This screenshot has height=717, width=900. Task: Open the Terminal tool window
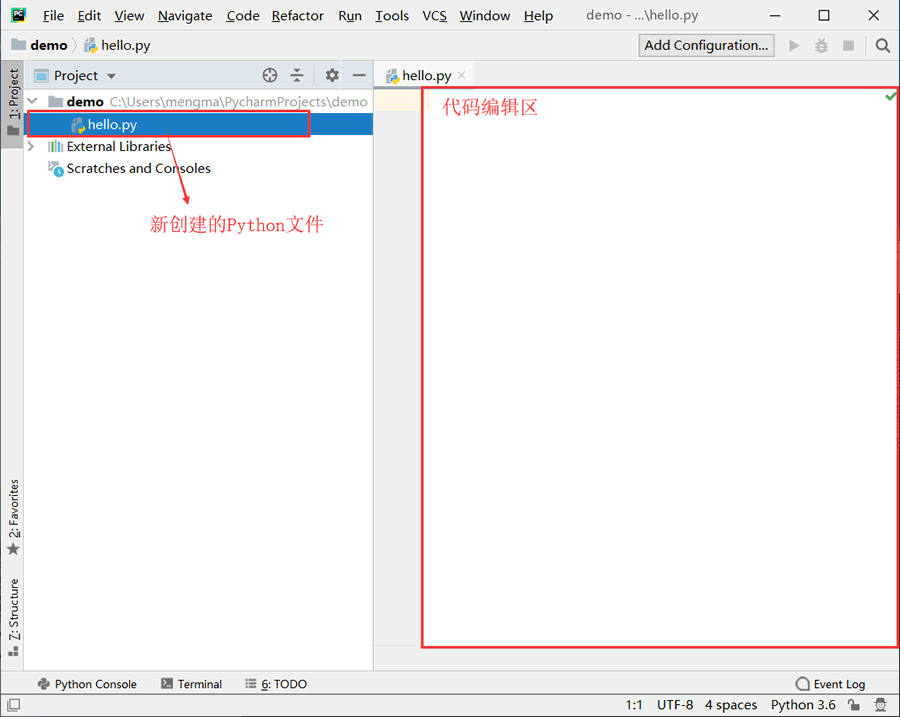pyautogui.click(x=191, y=684)
